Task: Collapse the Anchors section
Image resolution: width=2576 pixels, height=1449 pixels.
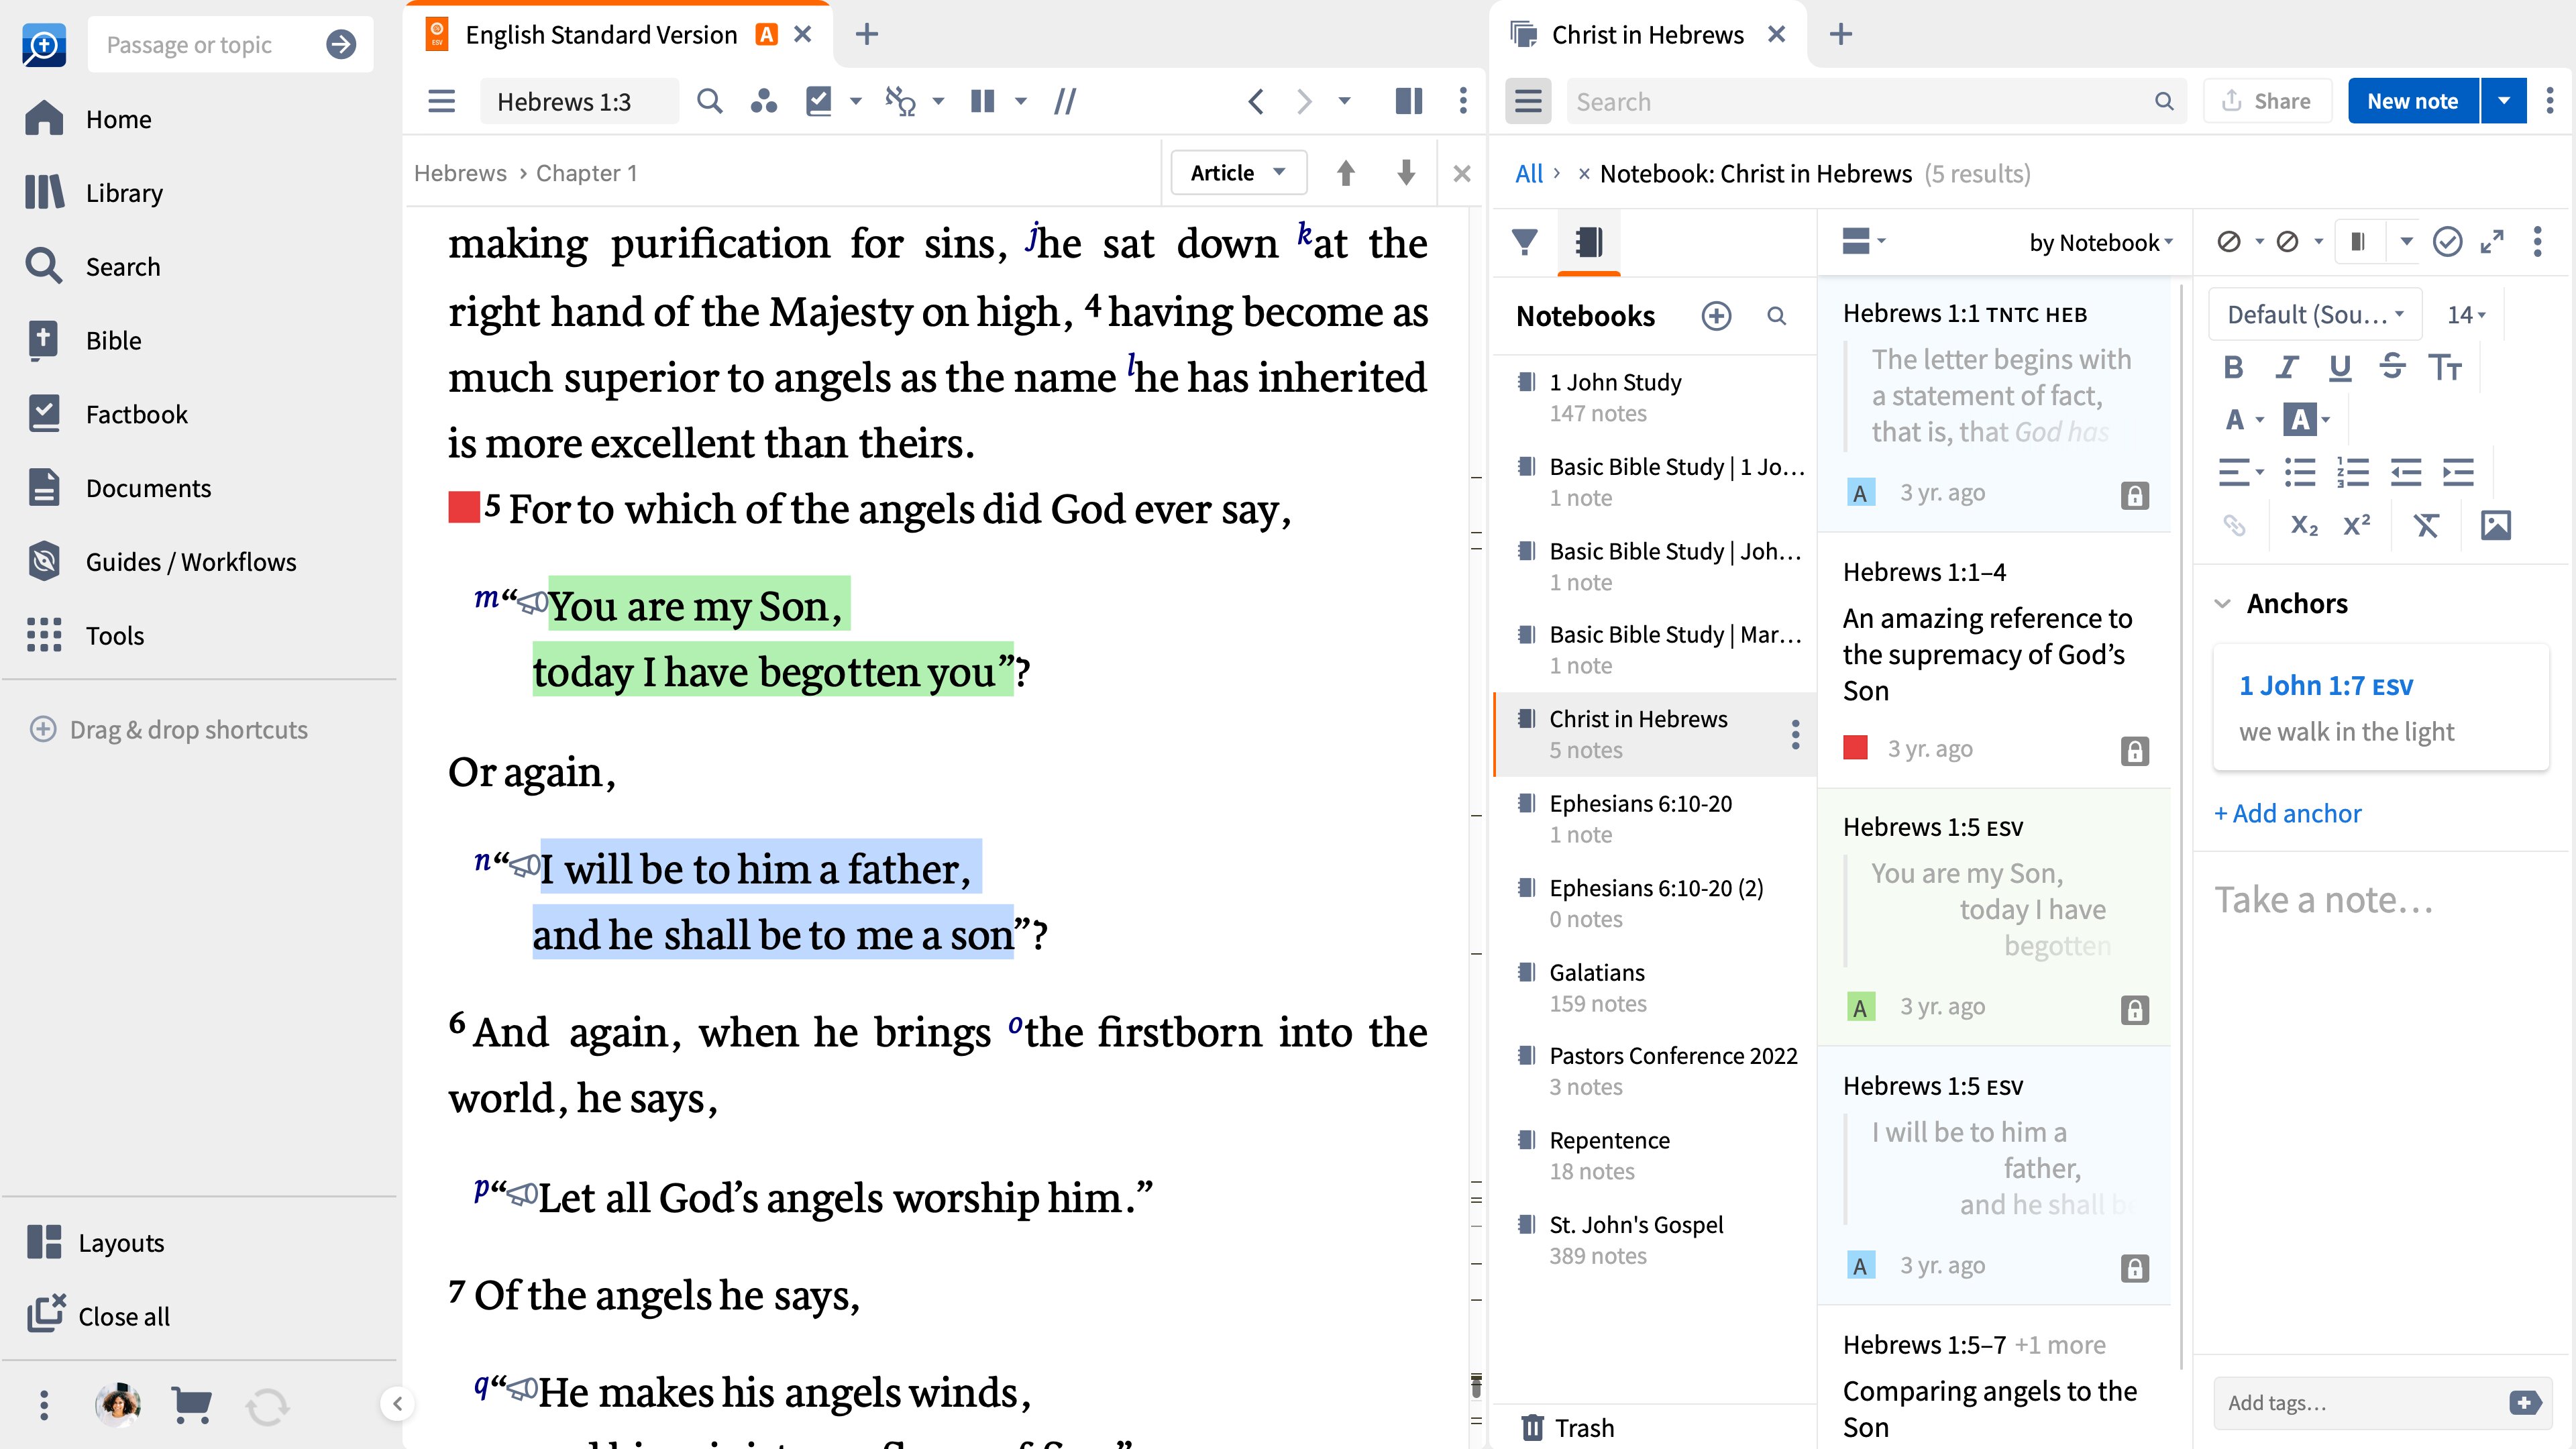Action: tap(2222, 603)
